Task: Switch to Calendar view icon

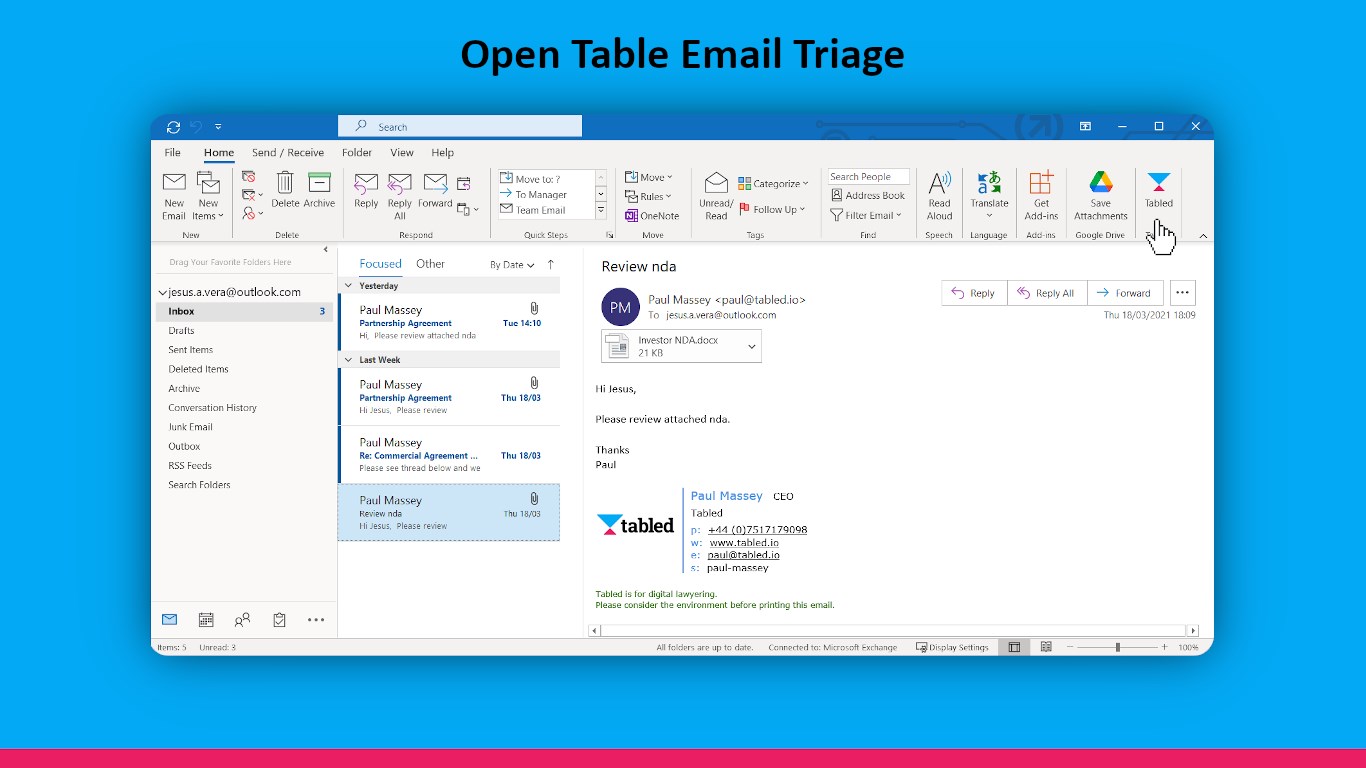Action: pos(206,620)
